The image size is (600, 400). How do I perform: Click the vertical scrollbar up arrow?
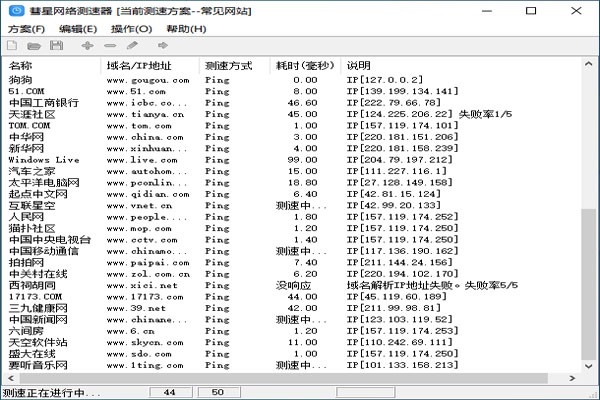tap(589, 64)
